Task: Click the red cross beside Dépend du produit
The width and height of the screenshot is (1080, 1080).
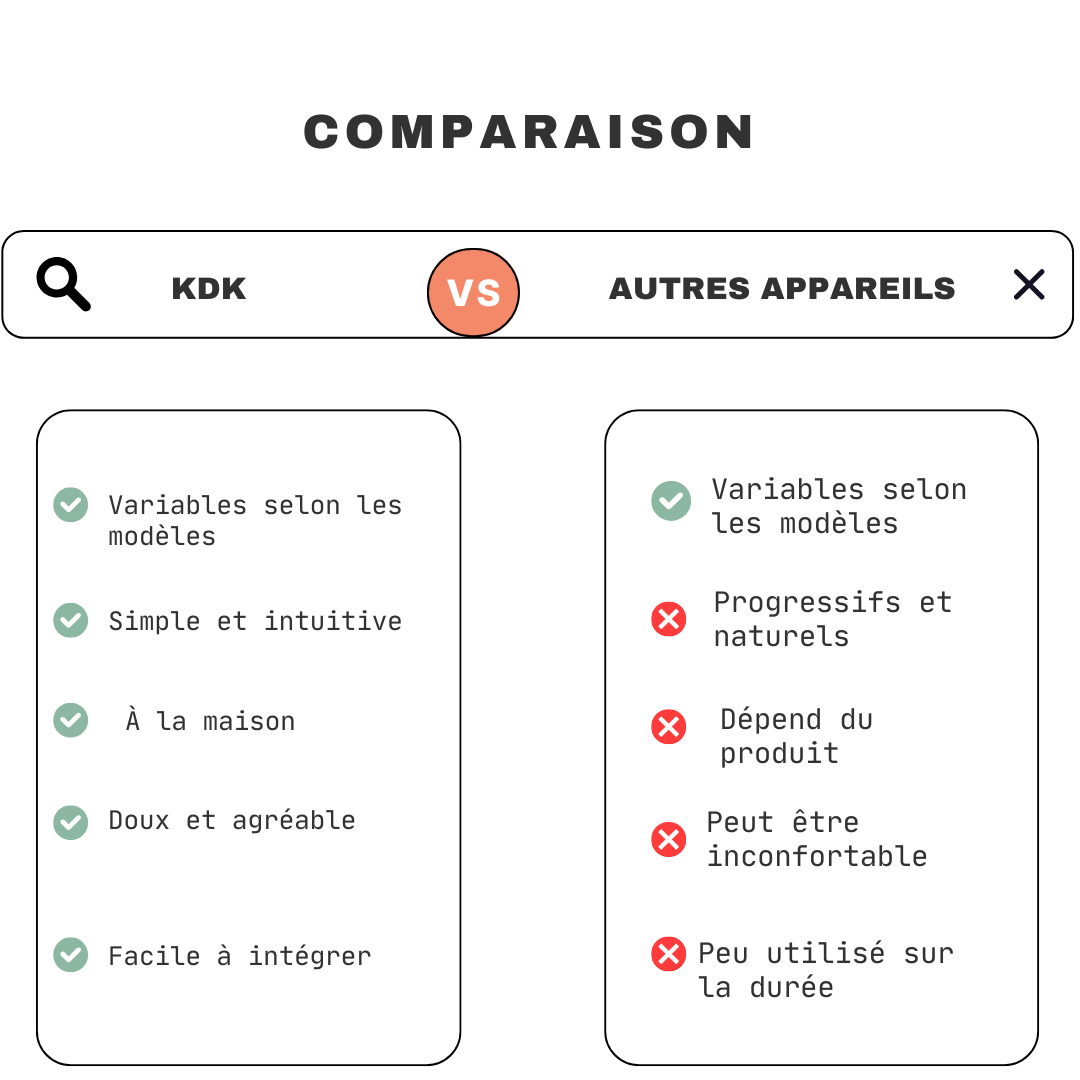Action: click(668, 727)
